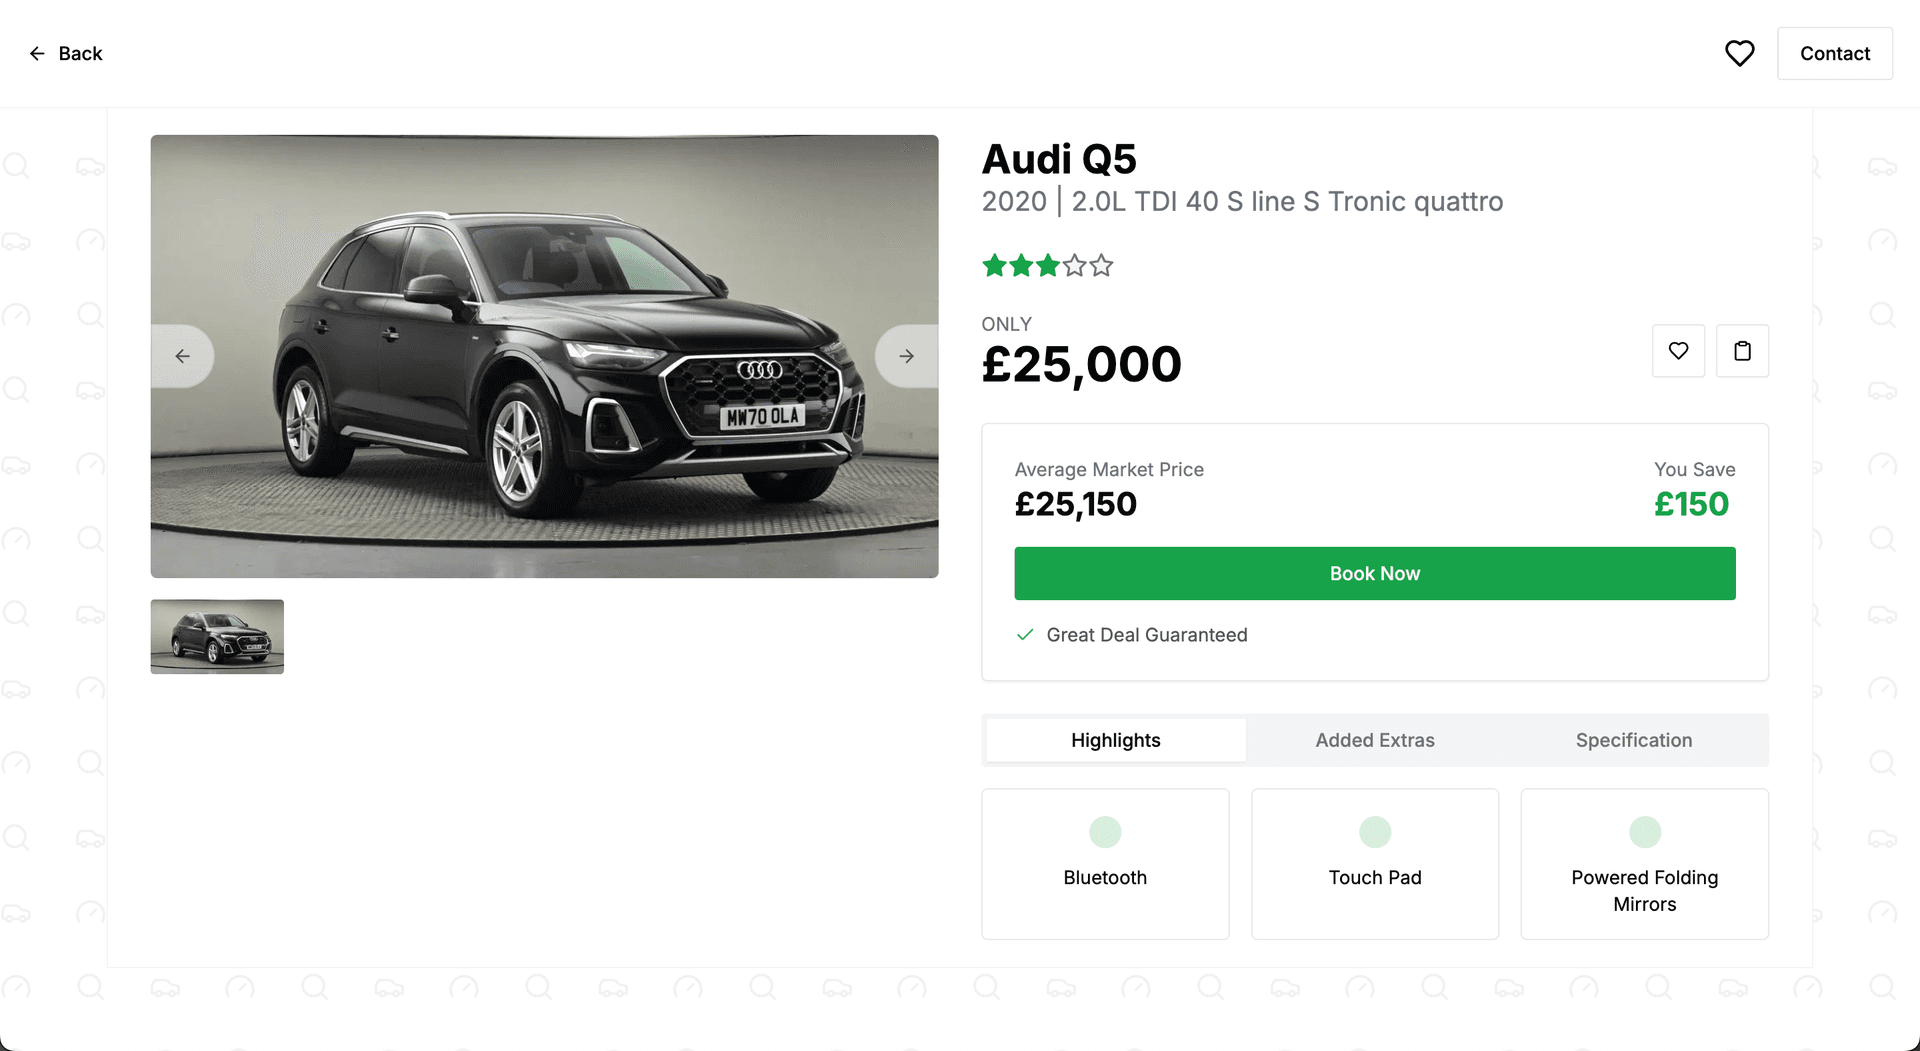The height and width of the screenshot is (1051, 1920).
Task: Click the Bluetooth highlight card
Action: tap(1105, 864)
